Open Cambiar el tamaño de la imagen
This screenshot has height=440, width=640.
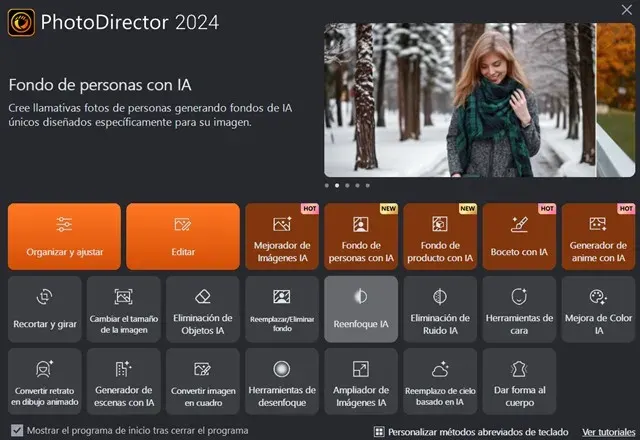pyautogui.click(x=124, y=309)
